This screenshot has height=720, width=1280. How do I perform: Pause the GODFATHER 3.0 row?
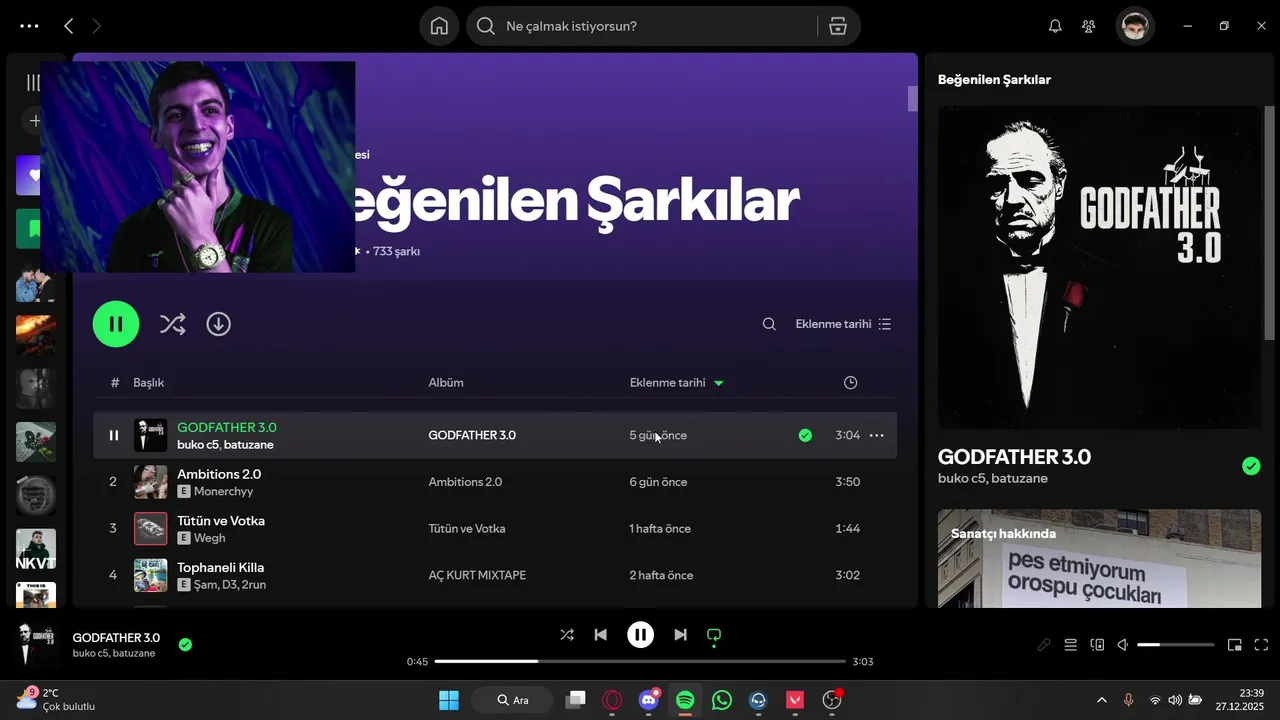point(114,435)
